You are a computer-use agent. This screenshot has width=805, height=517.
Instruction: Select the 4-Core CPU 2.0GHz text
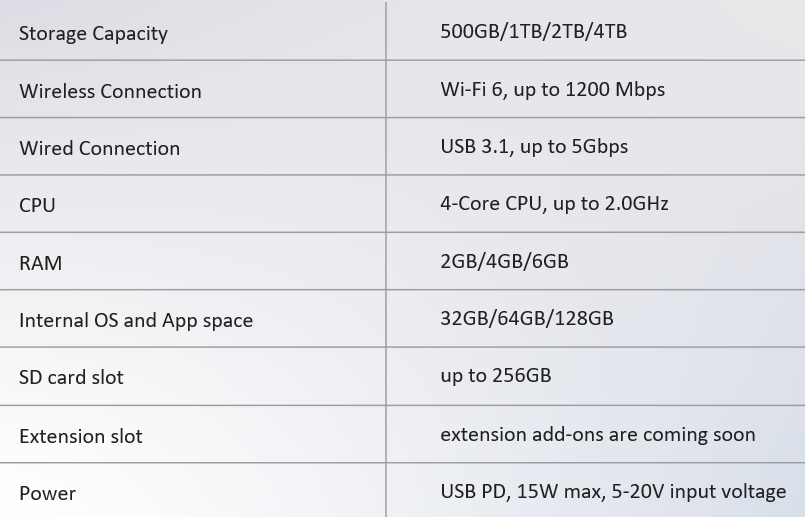point(554,203)
